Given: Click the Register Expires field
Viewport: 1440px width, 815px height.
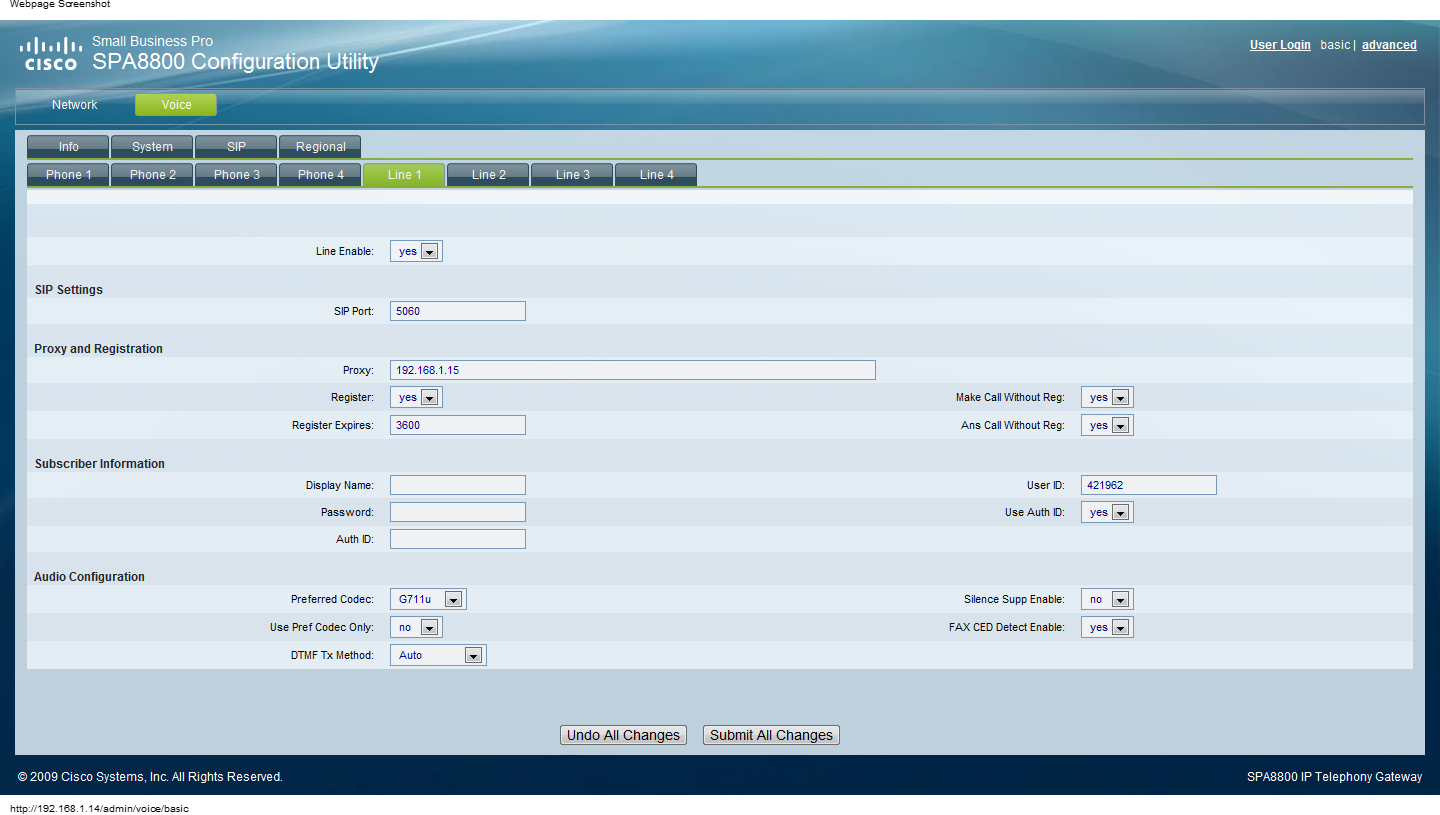Looking at the screenshot, I should [x=458, y=425].
